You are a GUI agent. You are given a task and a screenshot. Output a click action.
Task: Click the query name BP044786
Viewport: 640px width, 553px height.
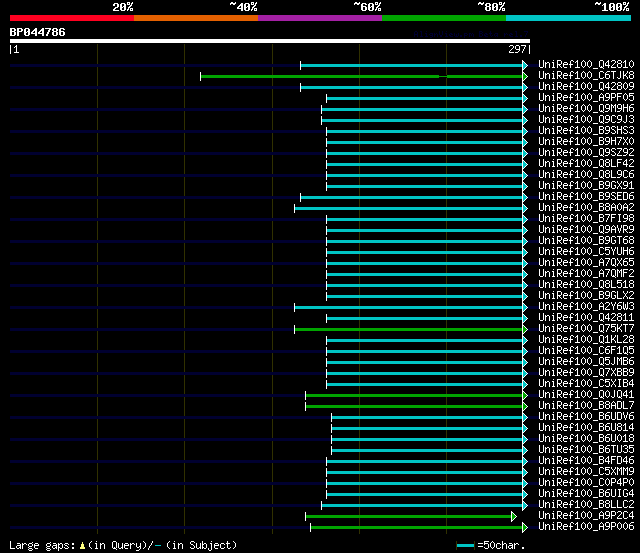(x=38, y=32)
